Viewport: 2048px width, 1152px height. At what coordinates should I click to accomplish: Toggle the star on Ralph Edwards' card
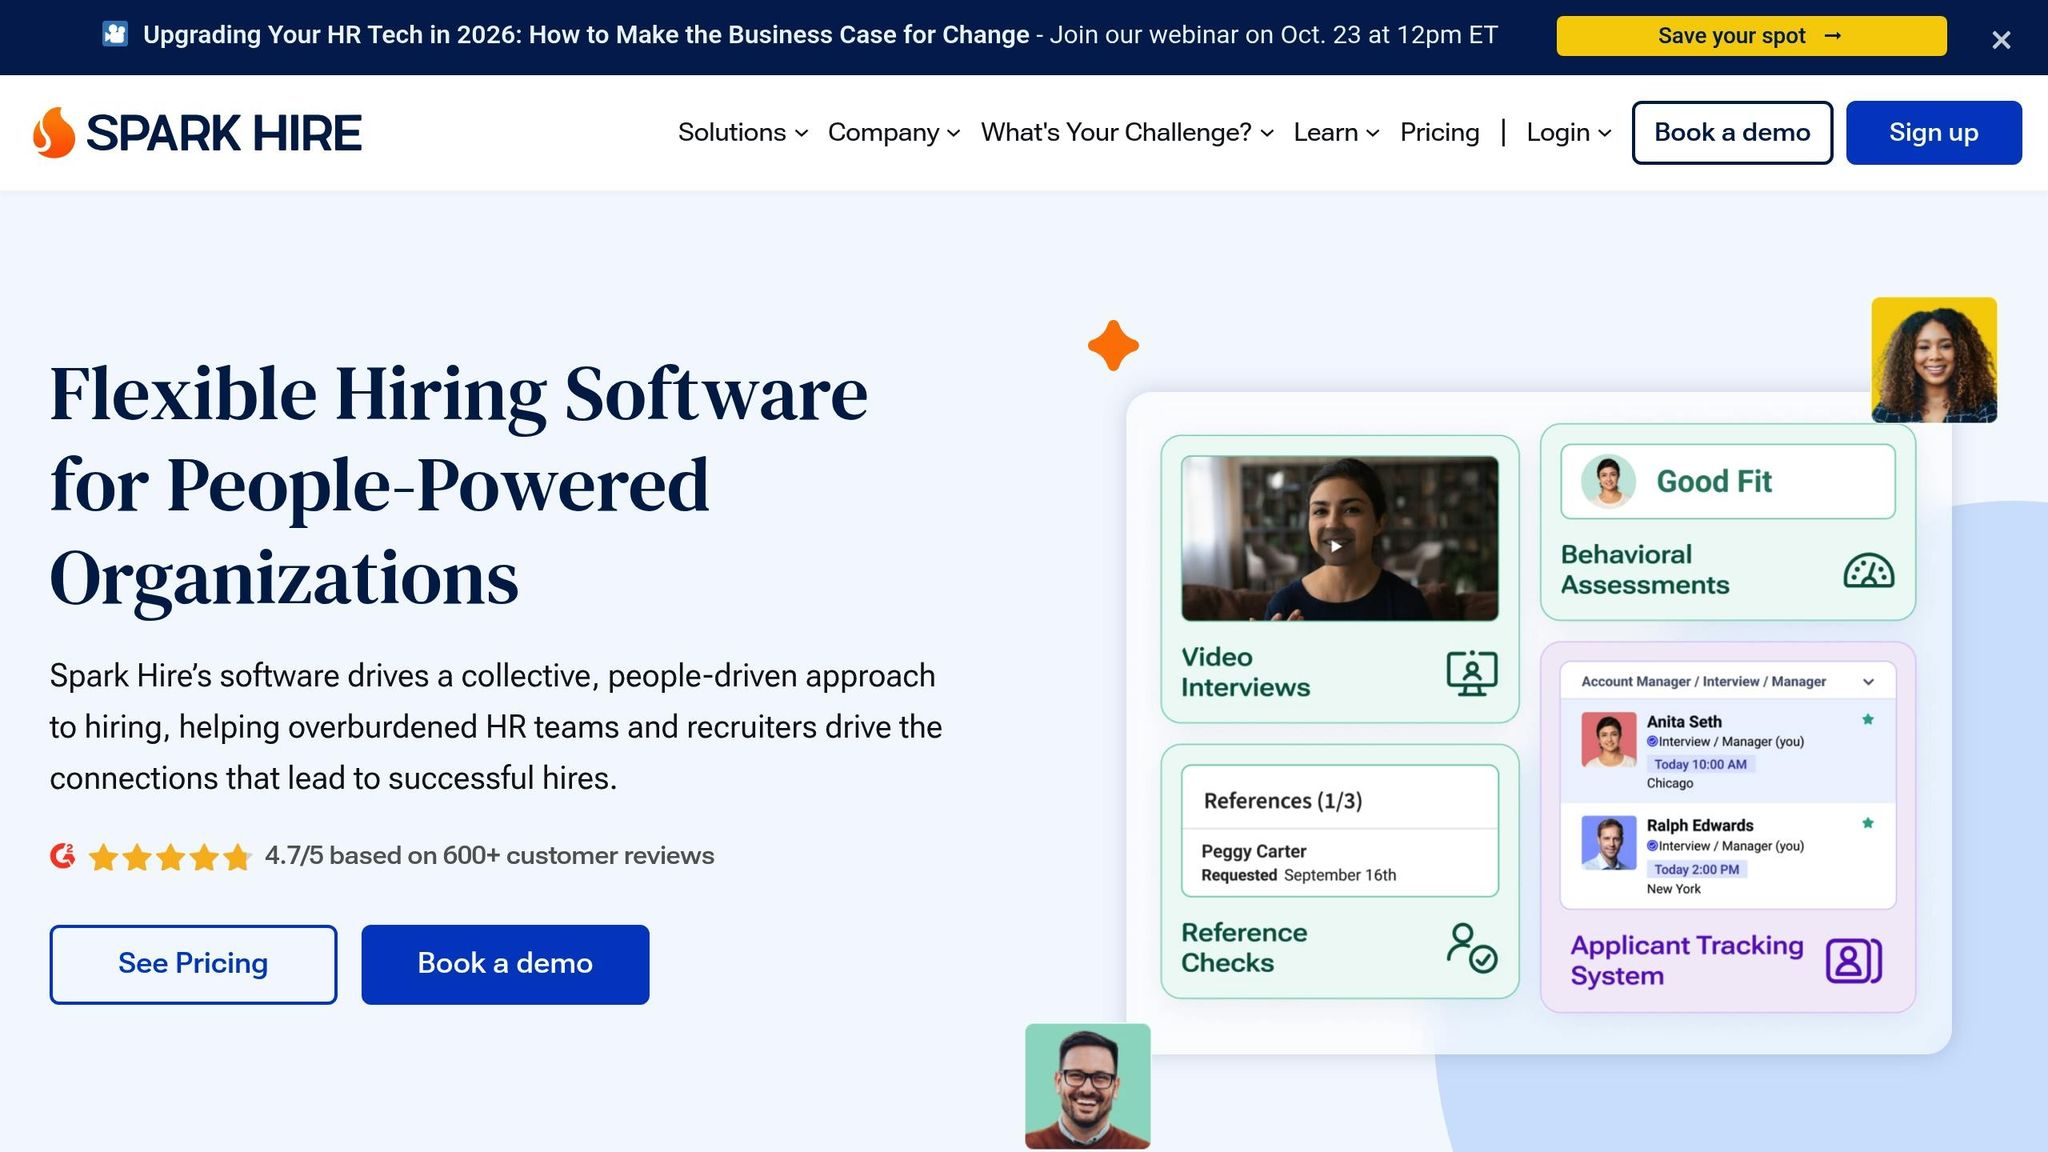1867,824
